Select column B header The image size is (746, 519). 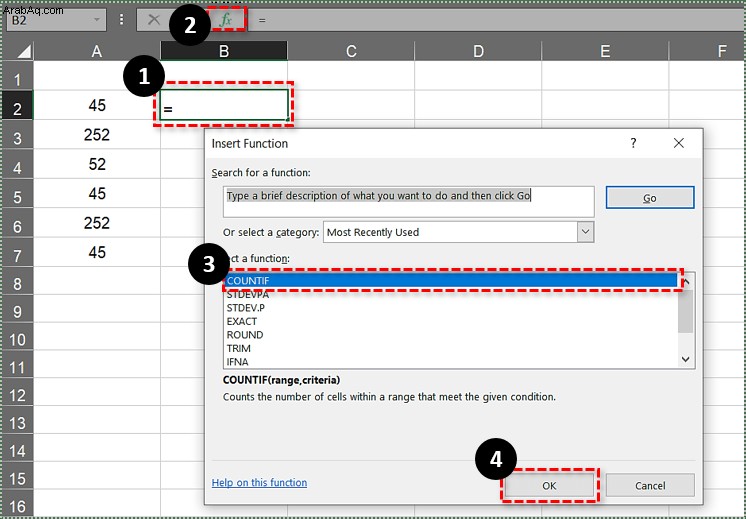tap(224, 51)
